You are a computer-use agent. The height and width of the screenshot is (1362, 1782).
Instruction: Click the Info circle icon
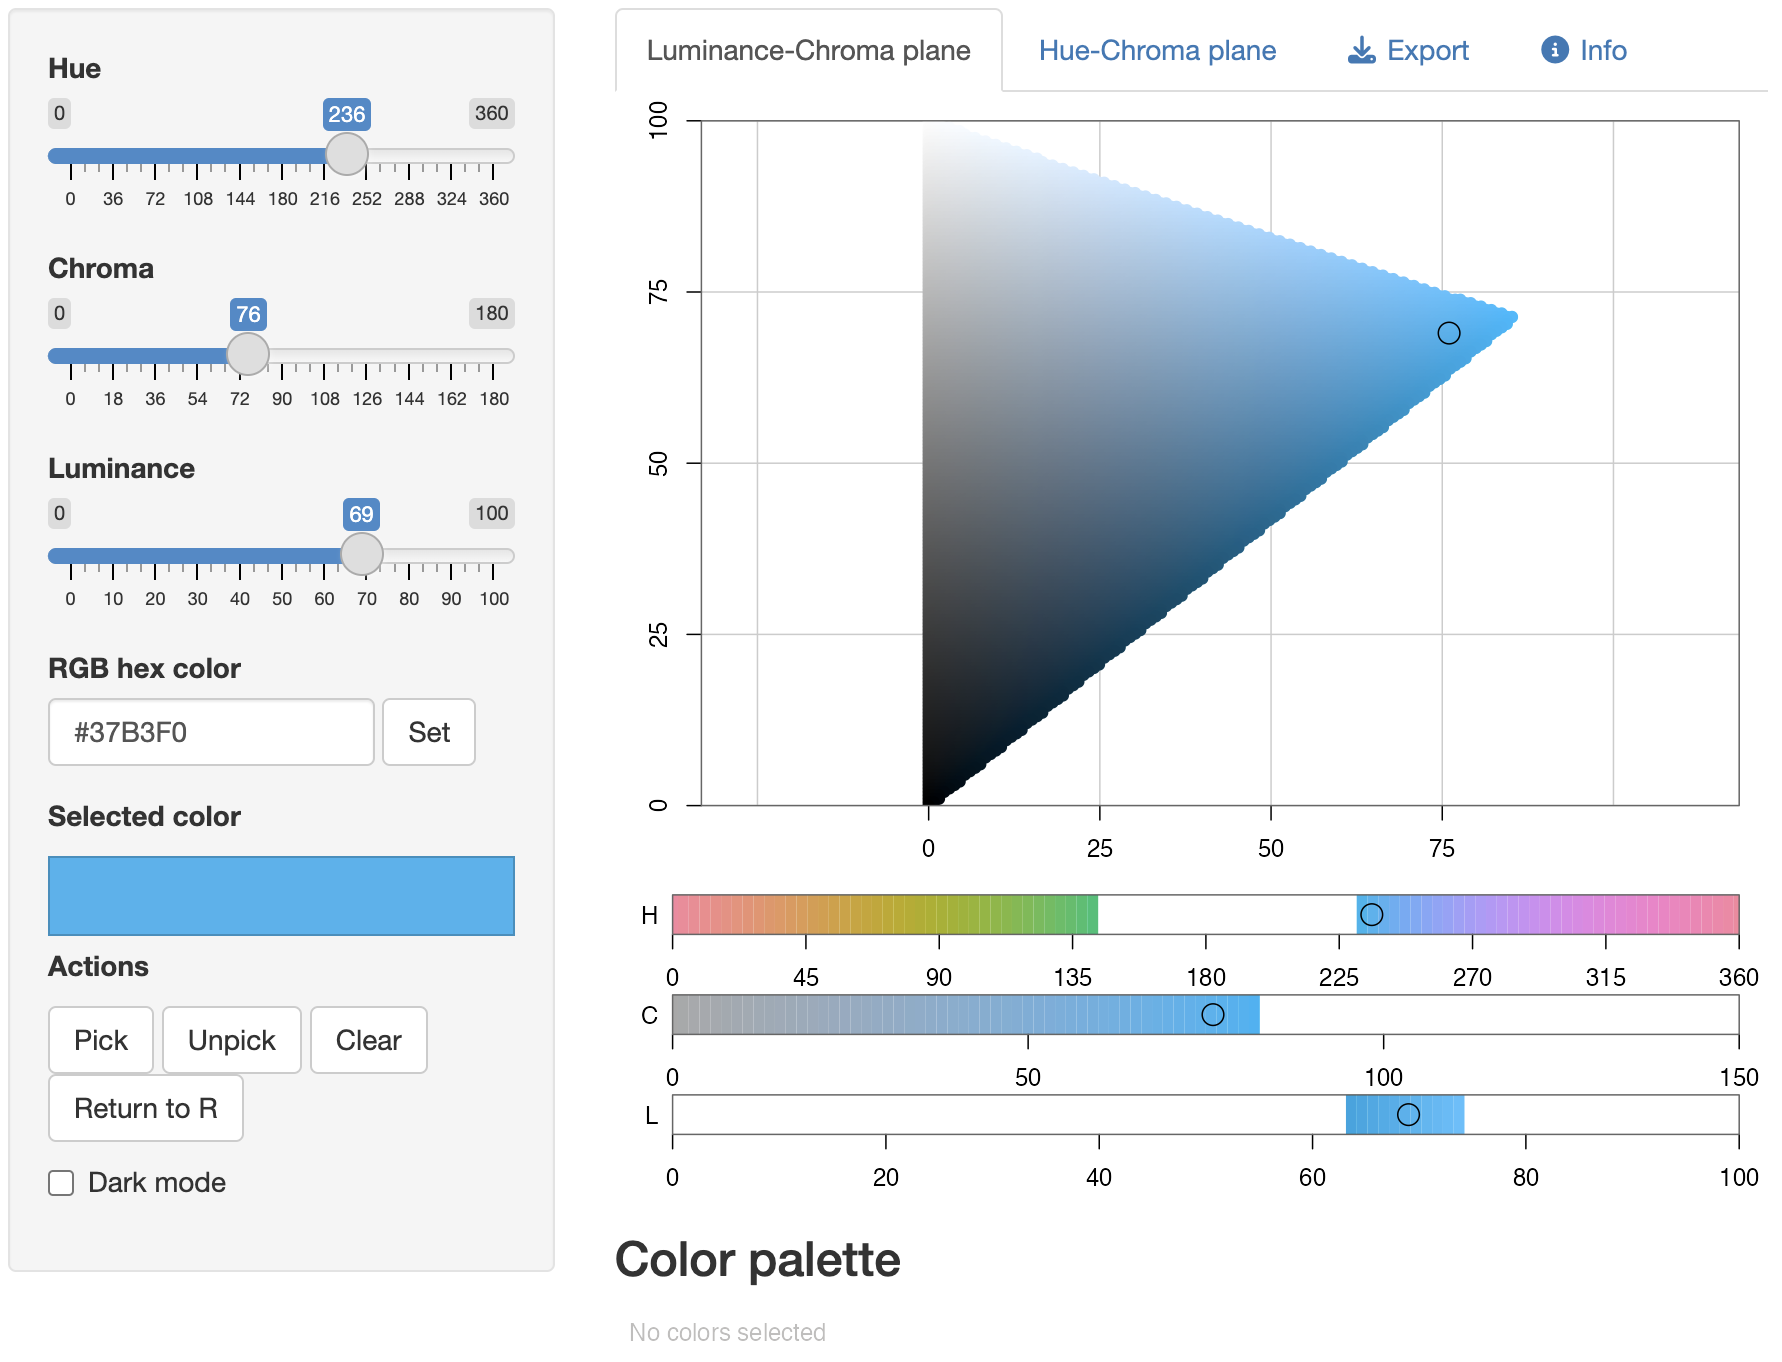1554,50
